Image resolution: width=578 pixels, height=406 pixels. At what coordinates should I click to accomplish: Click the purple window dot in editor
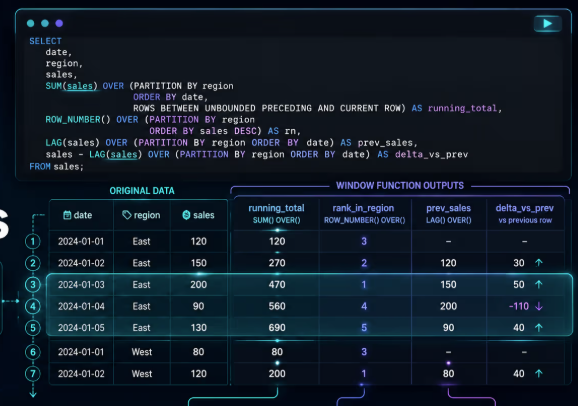tap(59, 23)
